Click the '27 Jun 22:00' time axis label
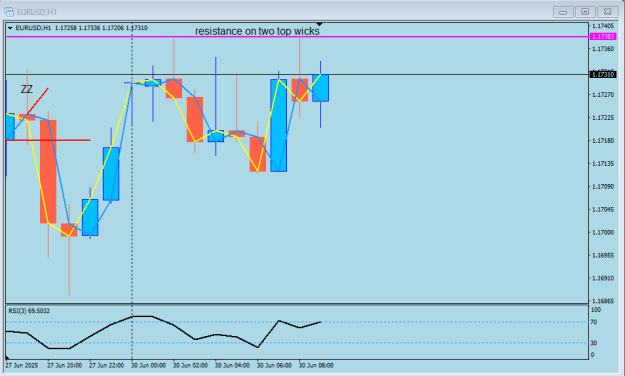 point(106,365)
